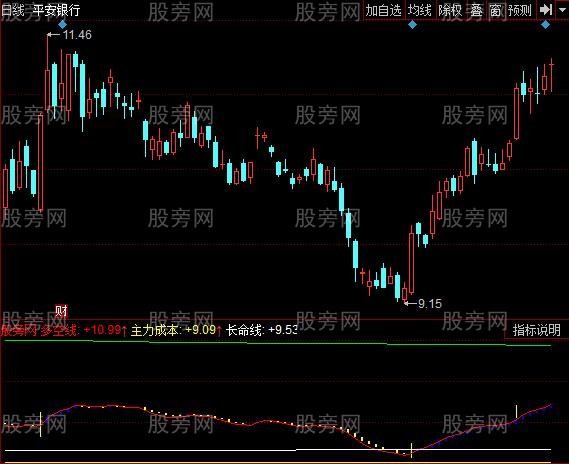The image size is (569, 464).
Task: Toggle the 均线 moving average display
Action: tap(419, 11)
